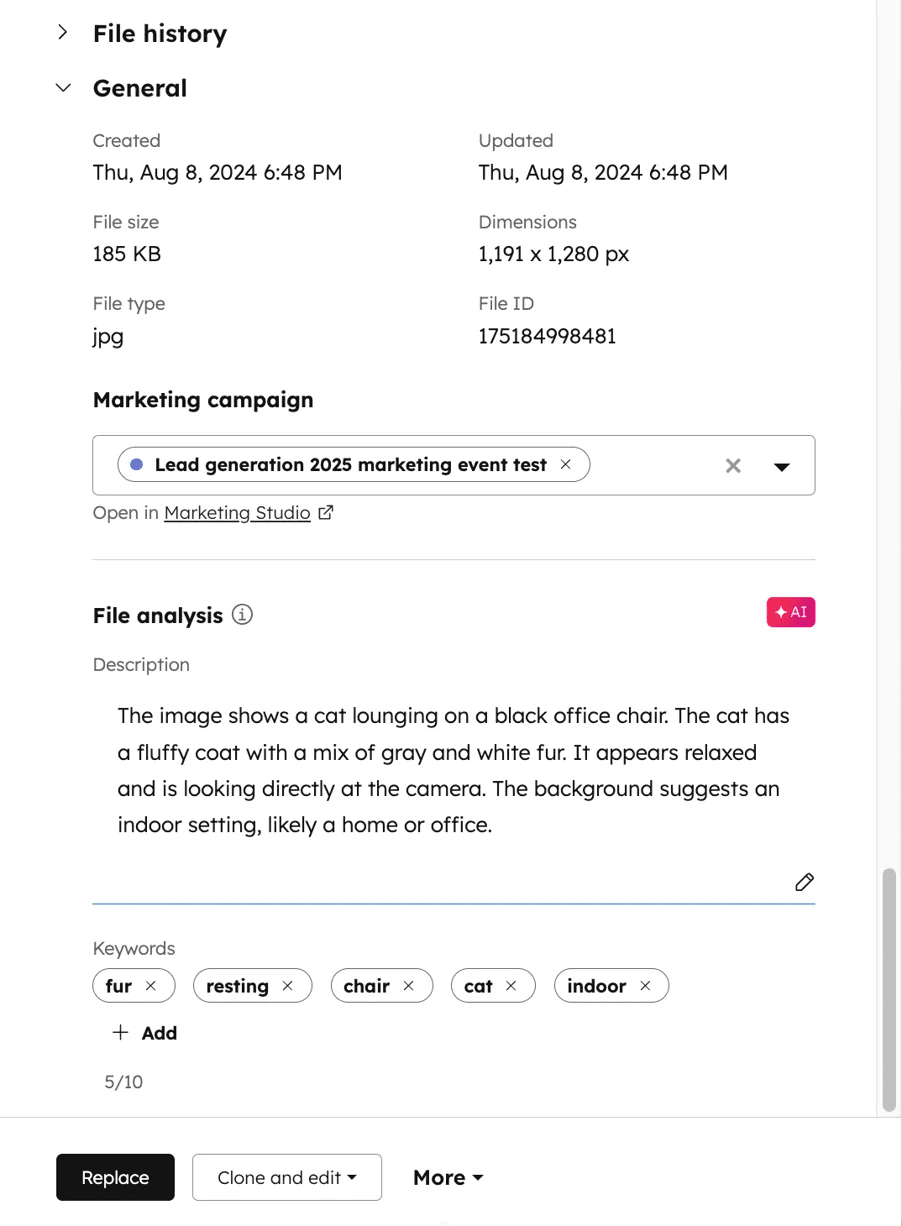Click the Replace button
Viewport: 902px width, 1226px height.
coord(115,1177)
